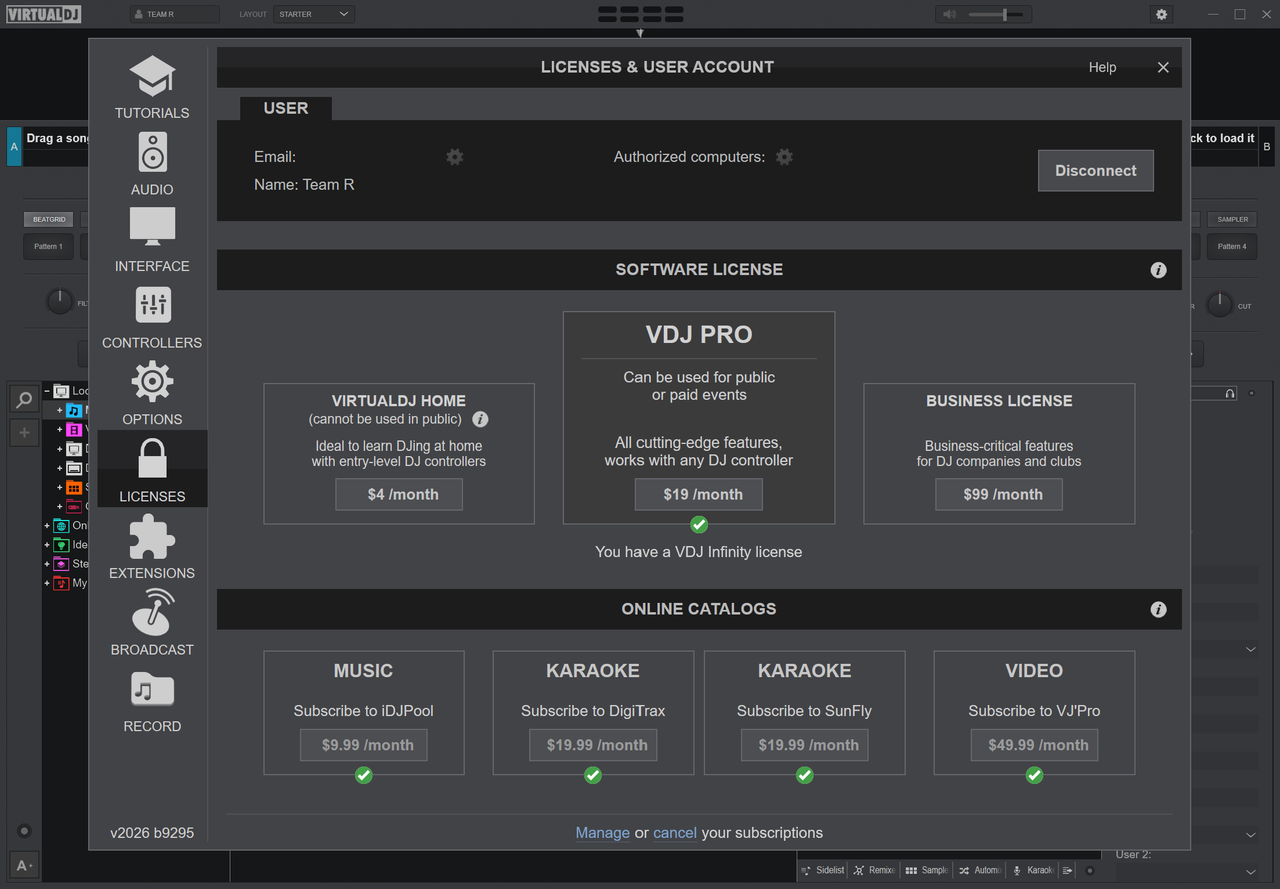Click the green check under VJ'Pro Video
Image resolution: width=1280 pixels, height=889 pixels.
[x=1034, y=775]
